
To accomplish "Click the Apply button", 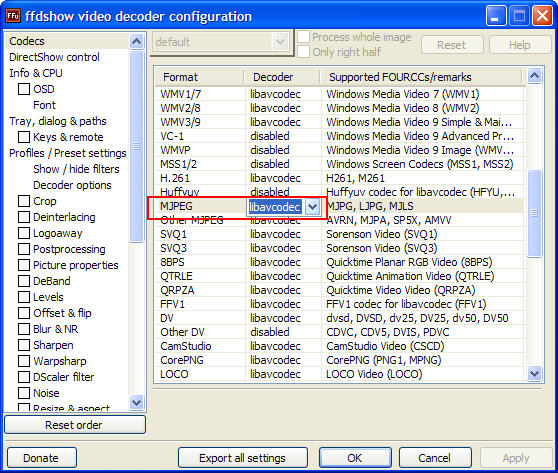I will coord(516,458).
